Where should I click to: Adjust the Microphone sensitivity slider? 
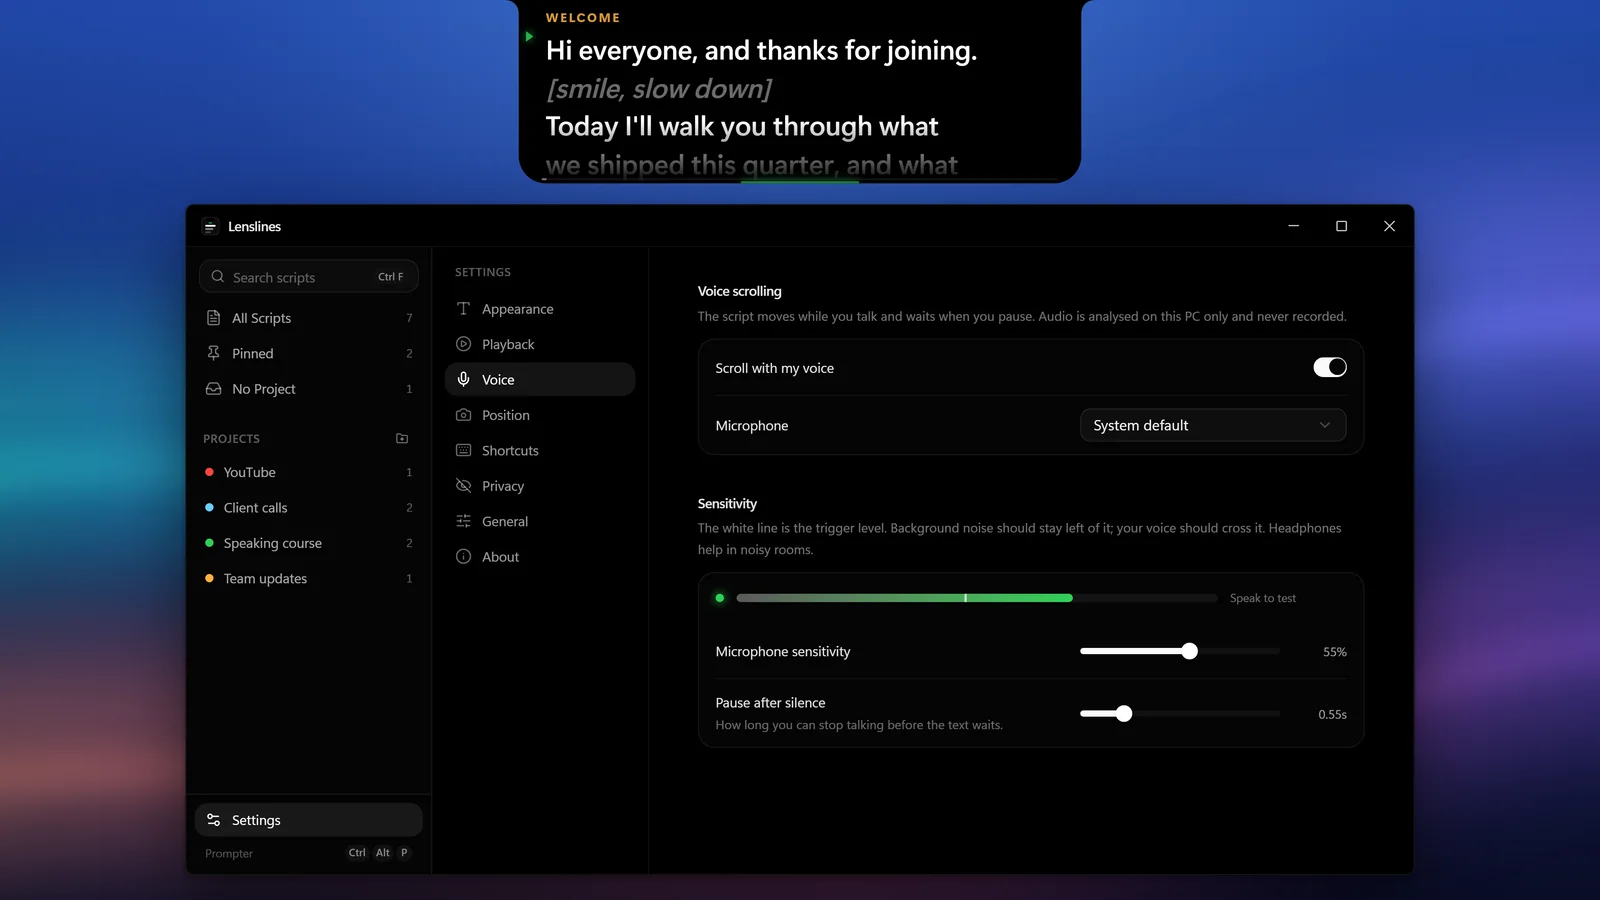click(x=1180, y=651)
